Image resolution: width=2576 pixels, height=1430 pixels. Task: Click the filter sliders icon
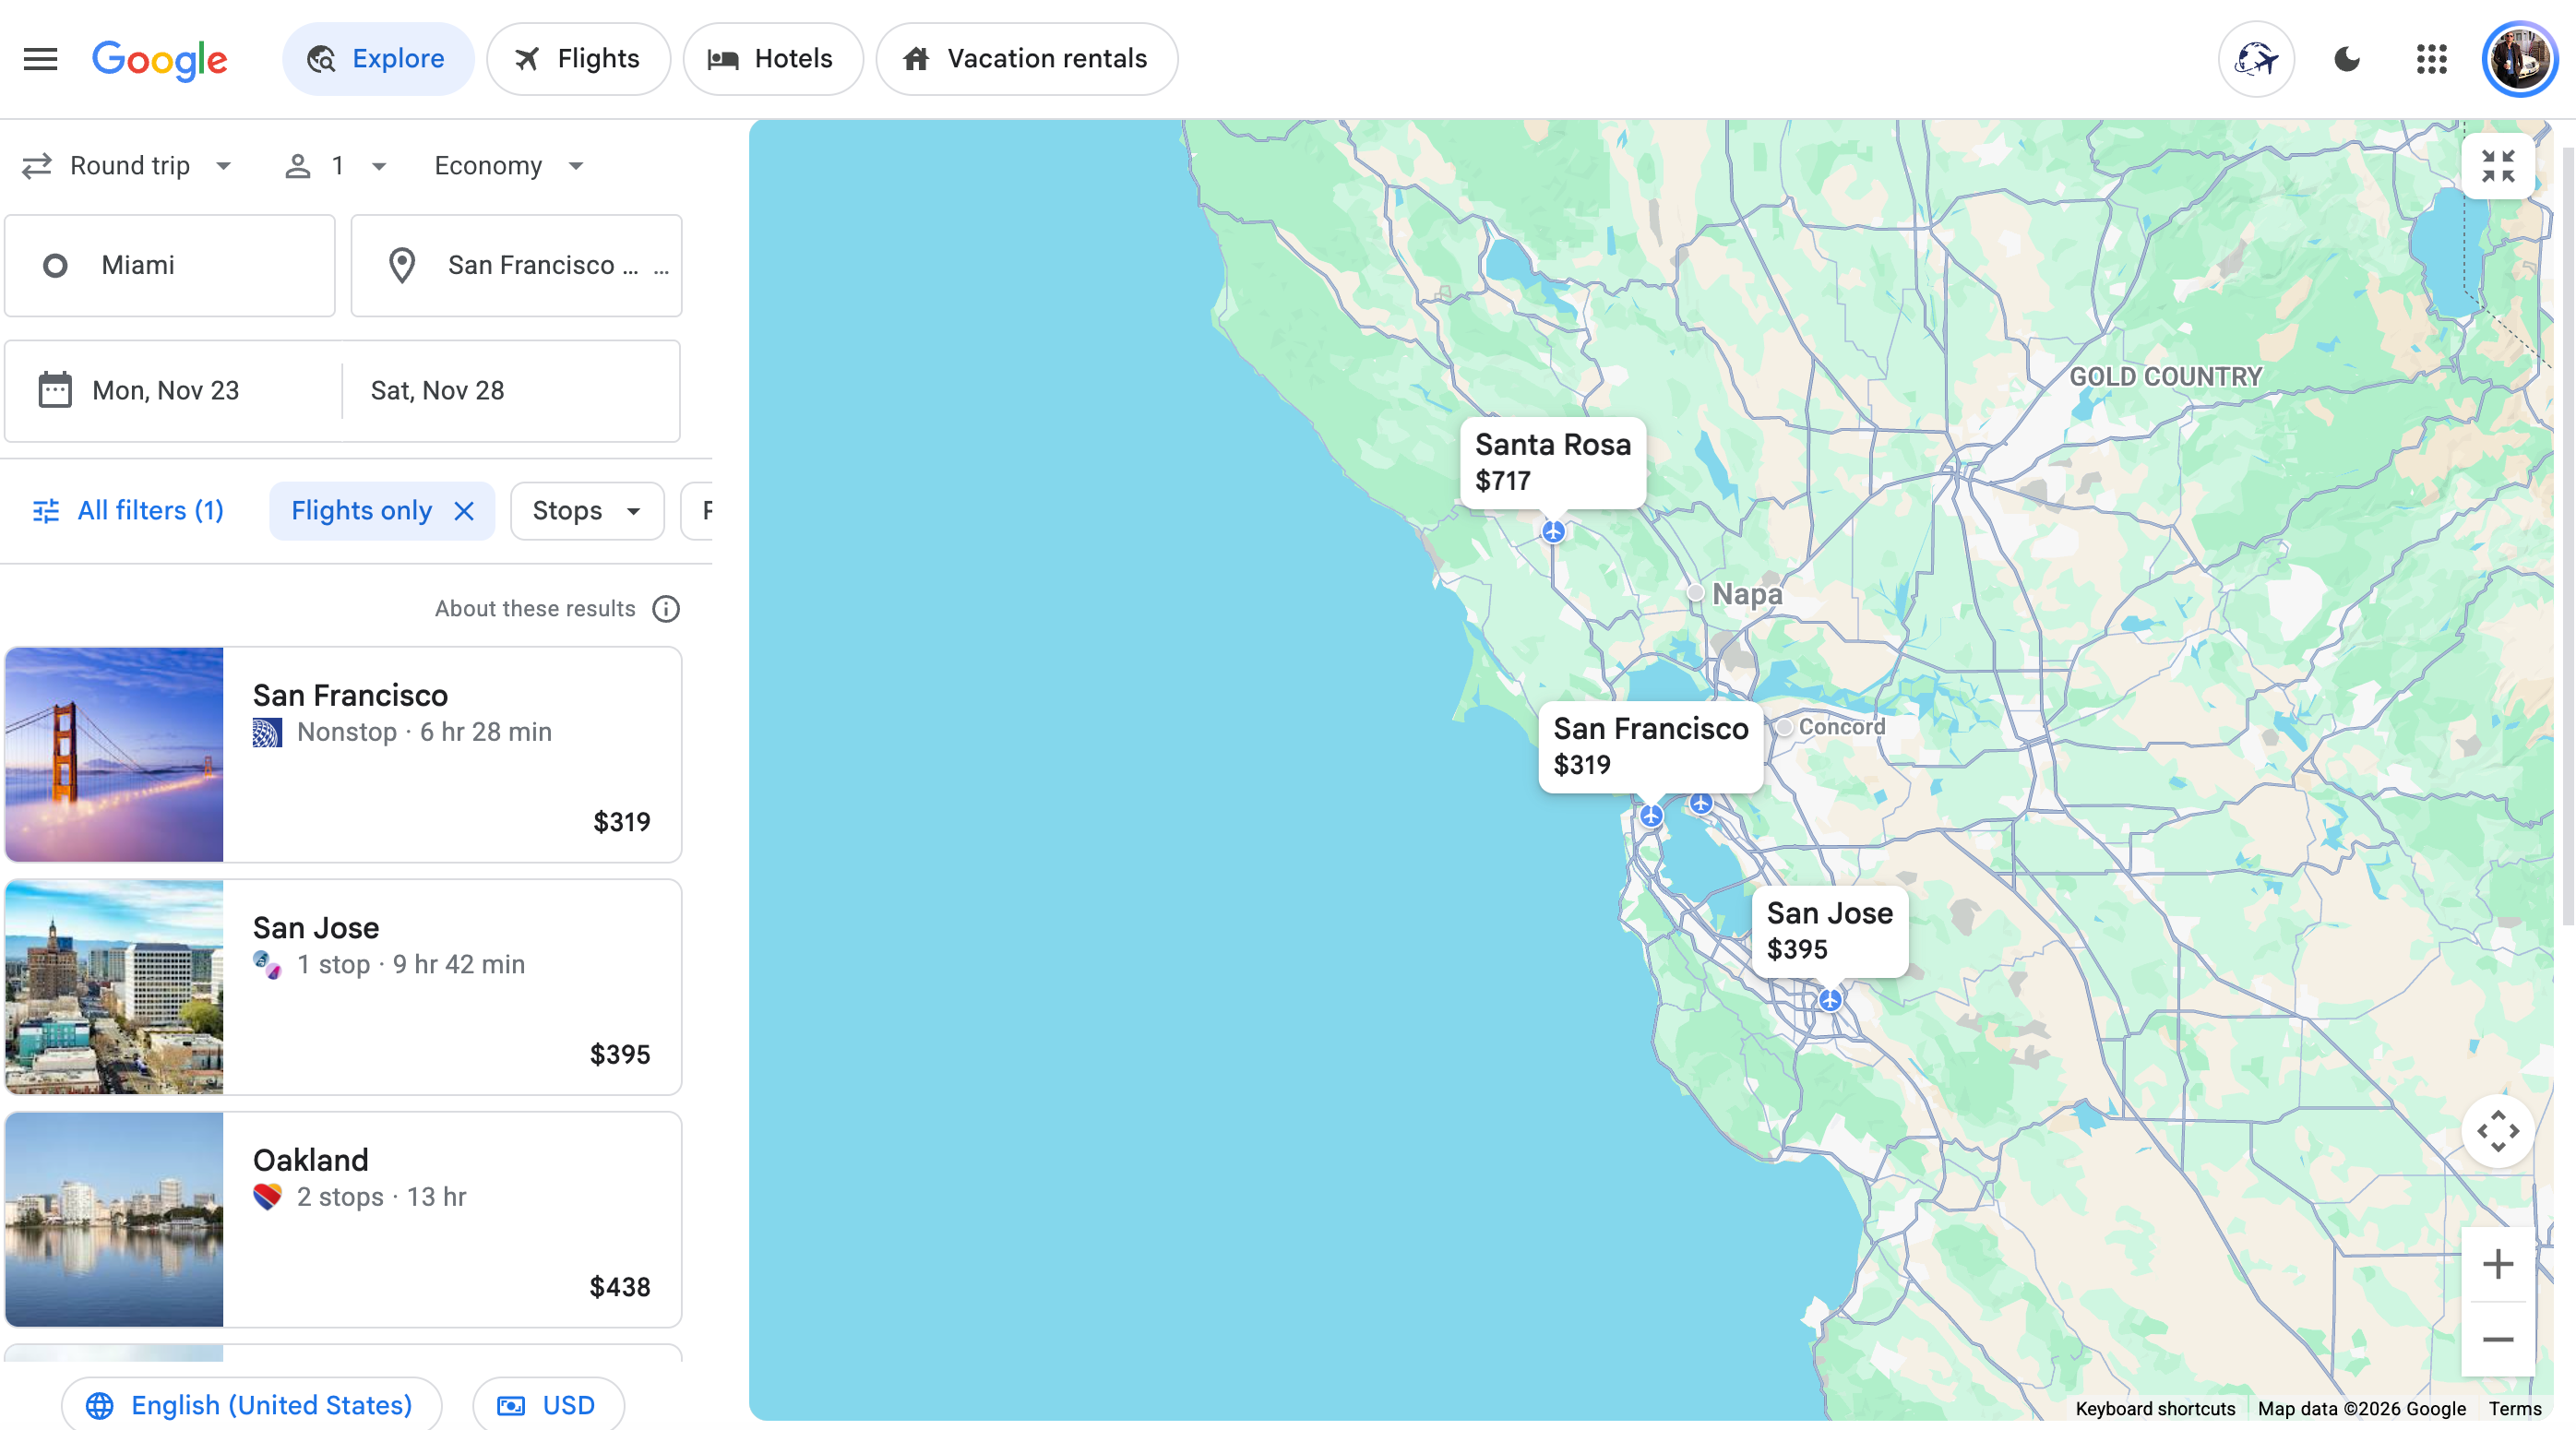pyautogui.click(x=46, y=511)
